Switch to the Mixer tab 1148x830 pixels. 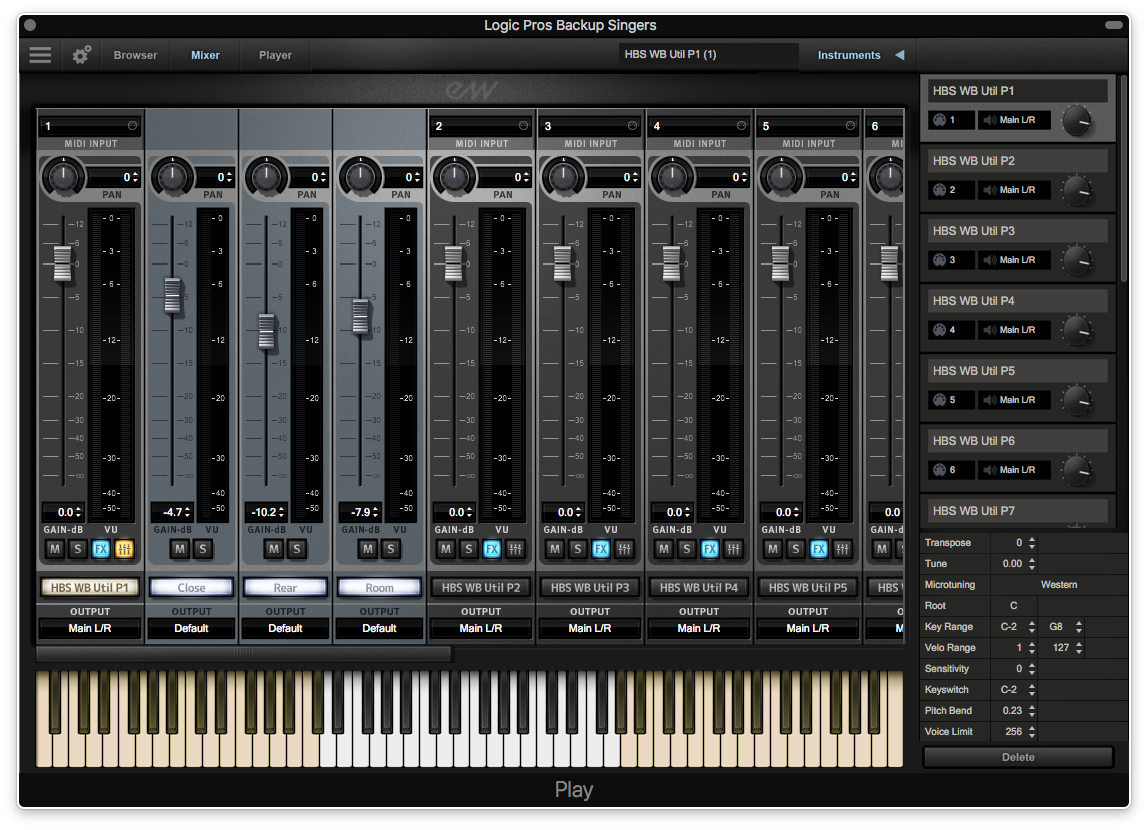point(205,55)
